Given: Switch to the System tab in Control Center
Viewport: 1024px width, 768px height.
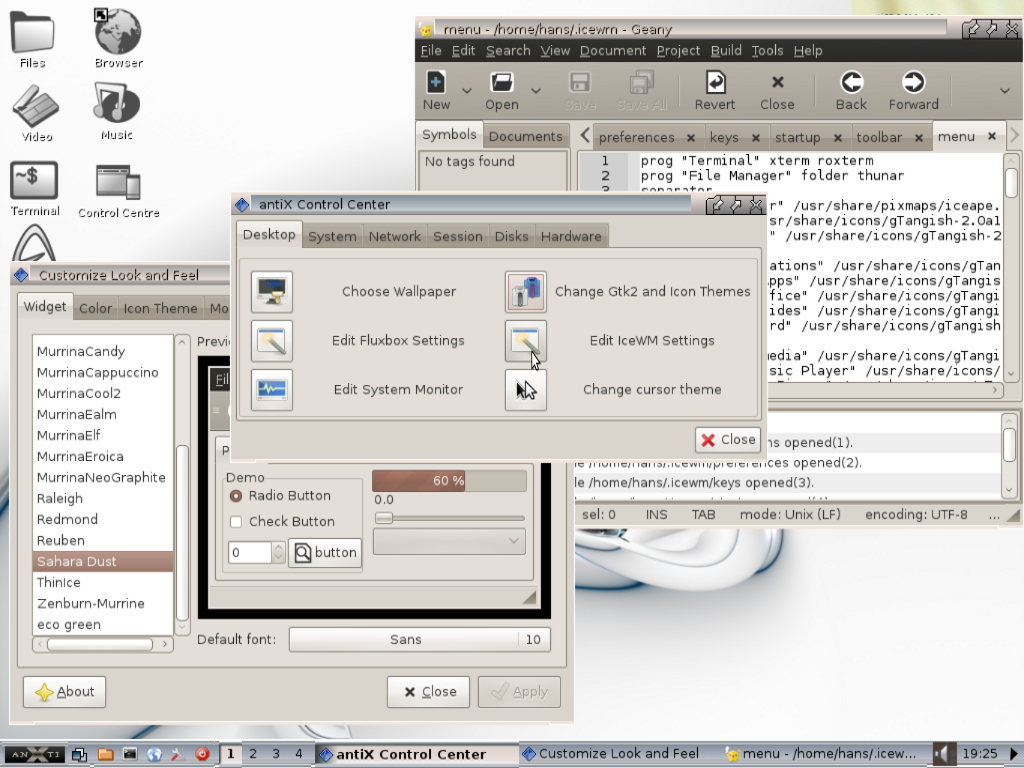Looking at the screenshot, I should pos(332,236).
